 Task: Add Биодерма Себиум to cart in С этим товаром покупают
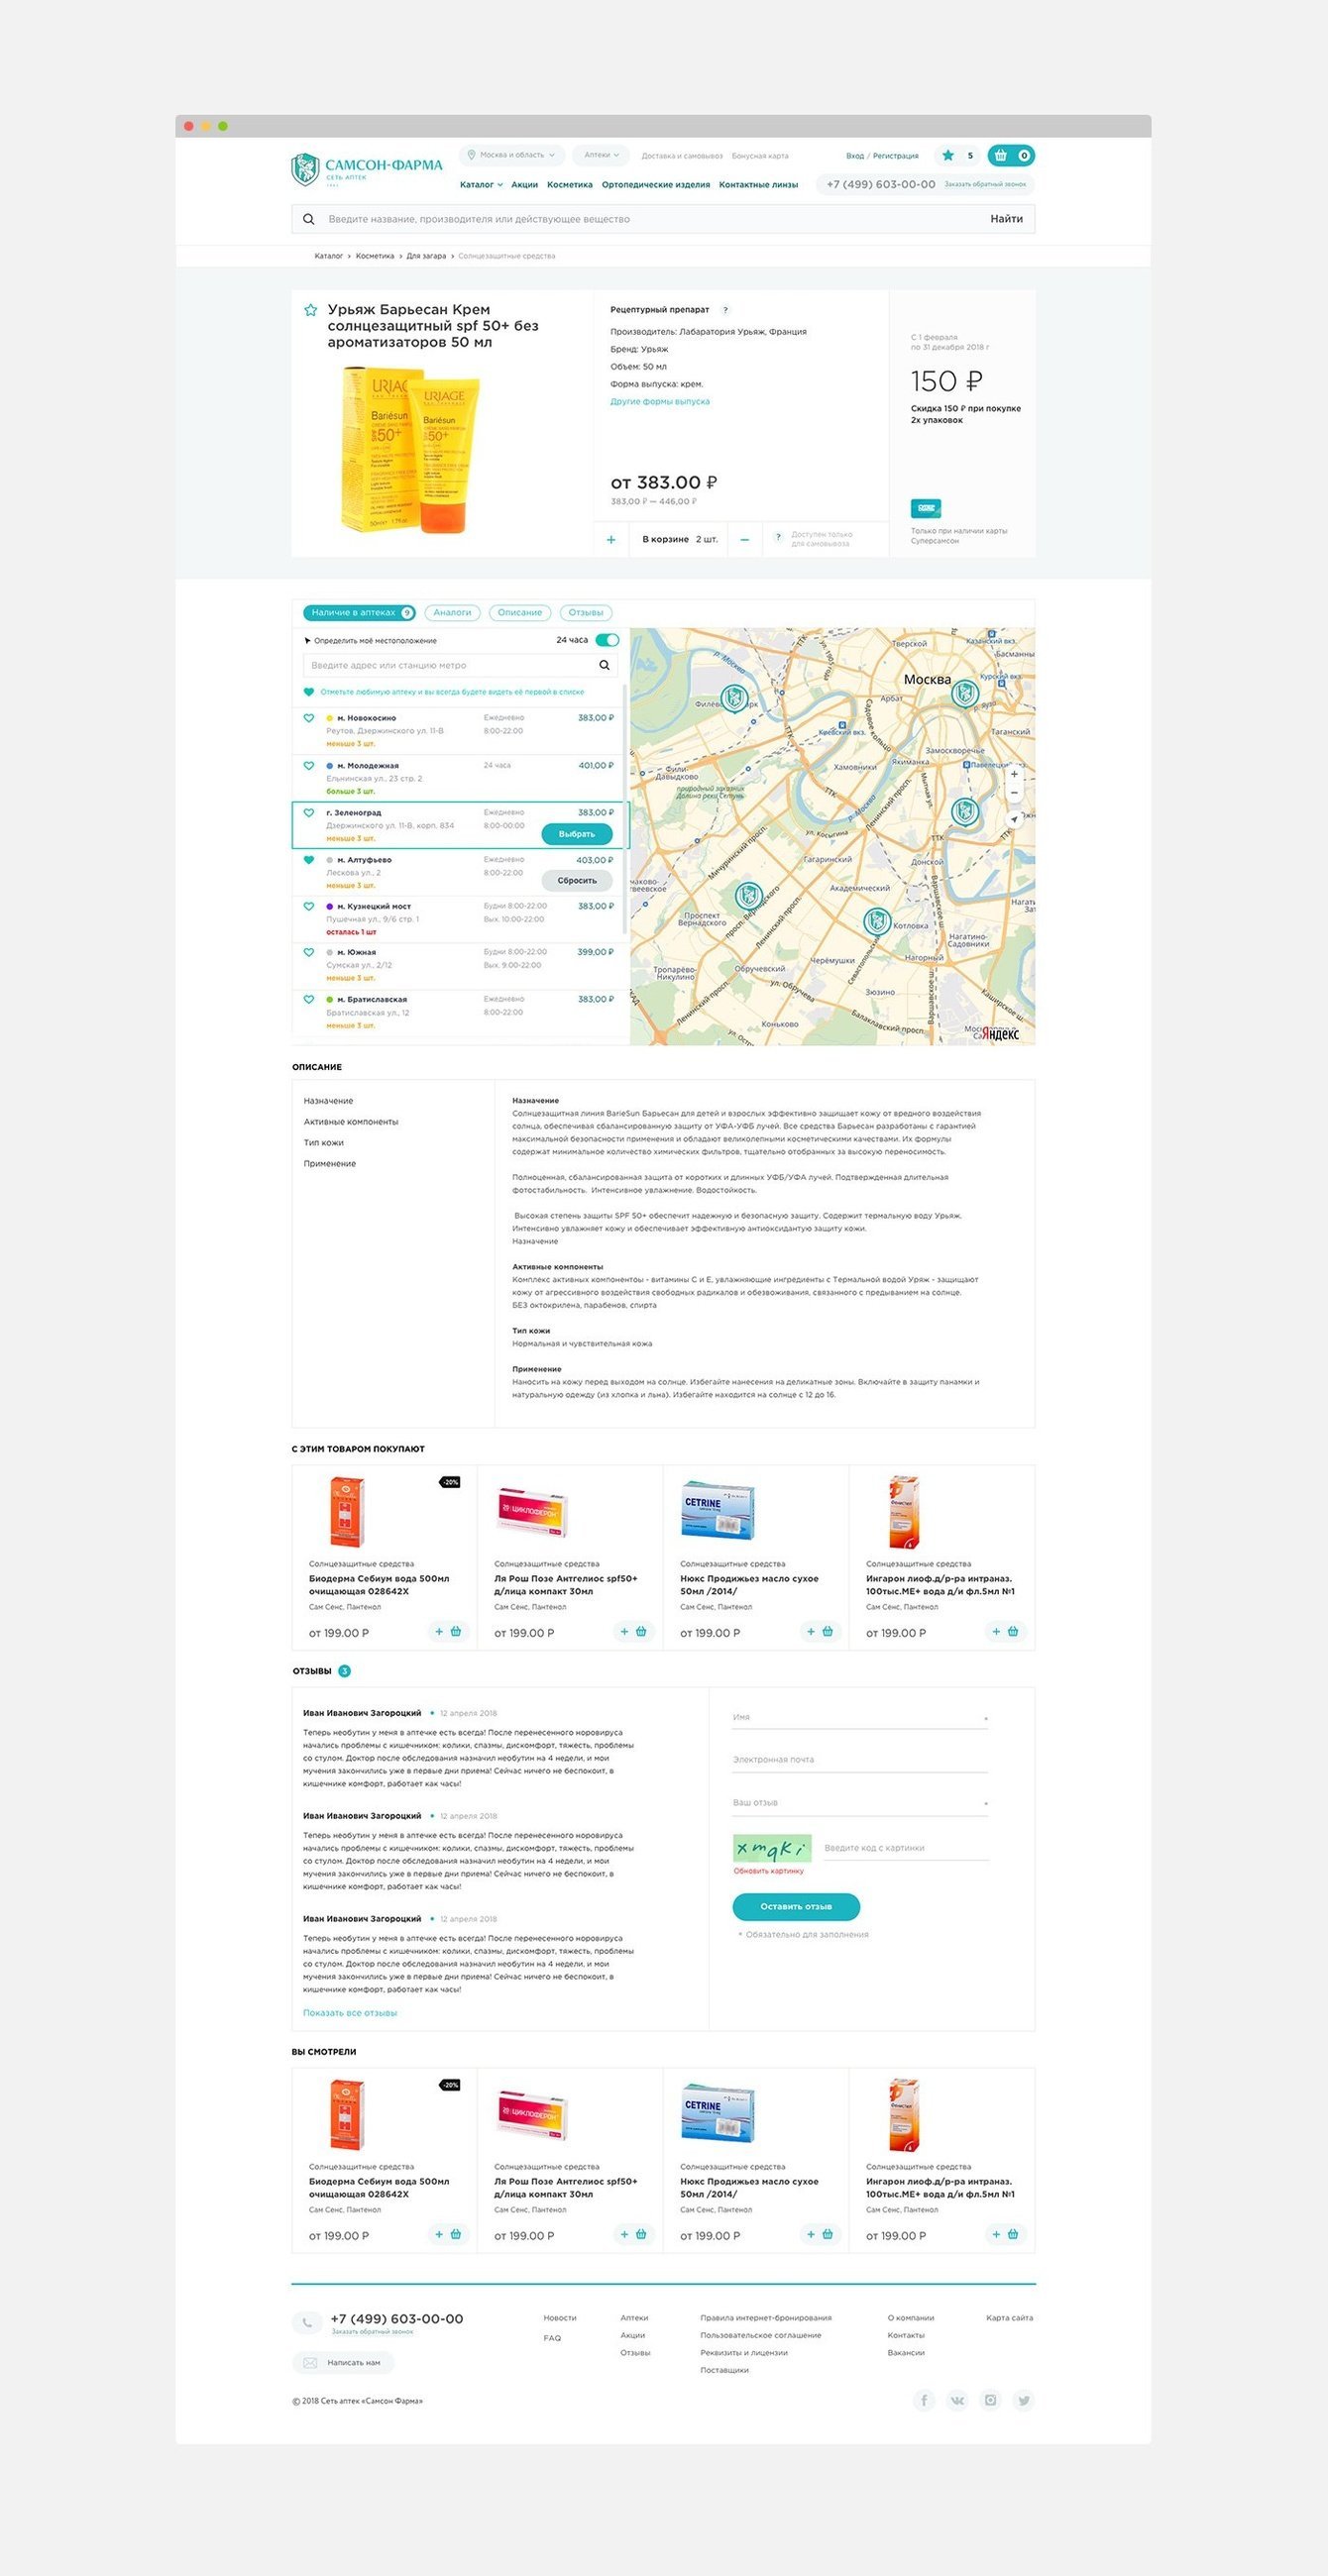(x=448, y=1631)
